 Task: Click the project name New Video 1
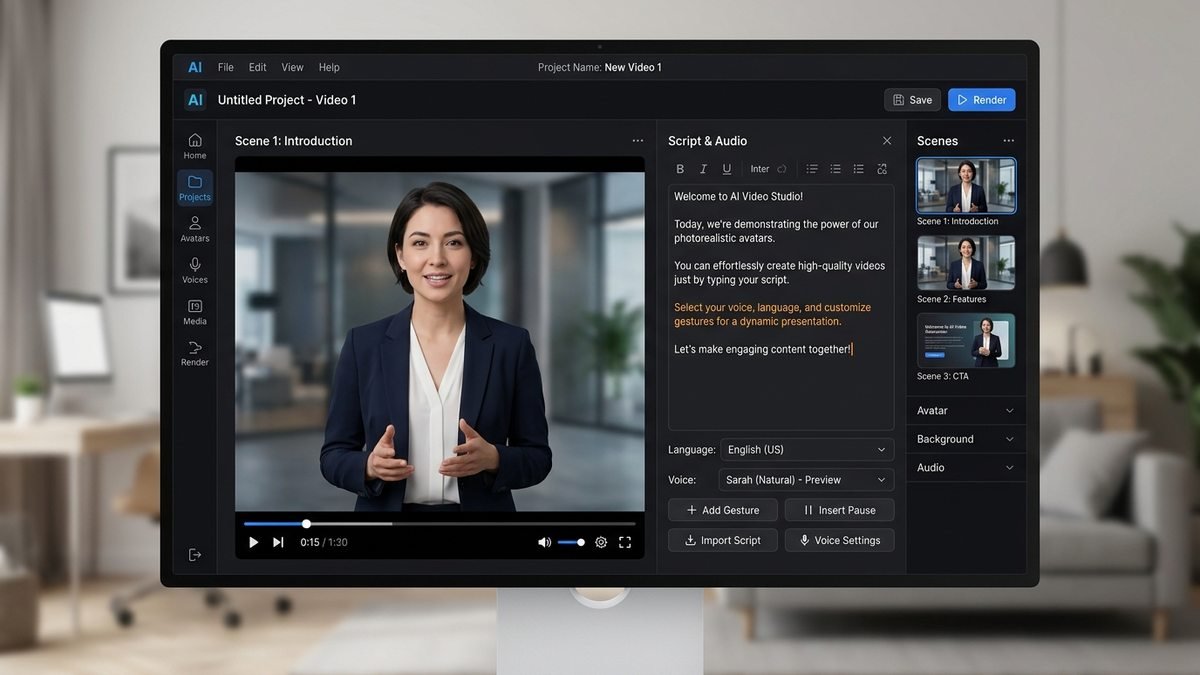633,67
